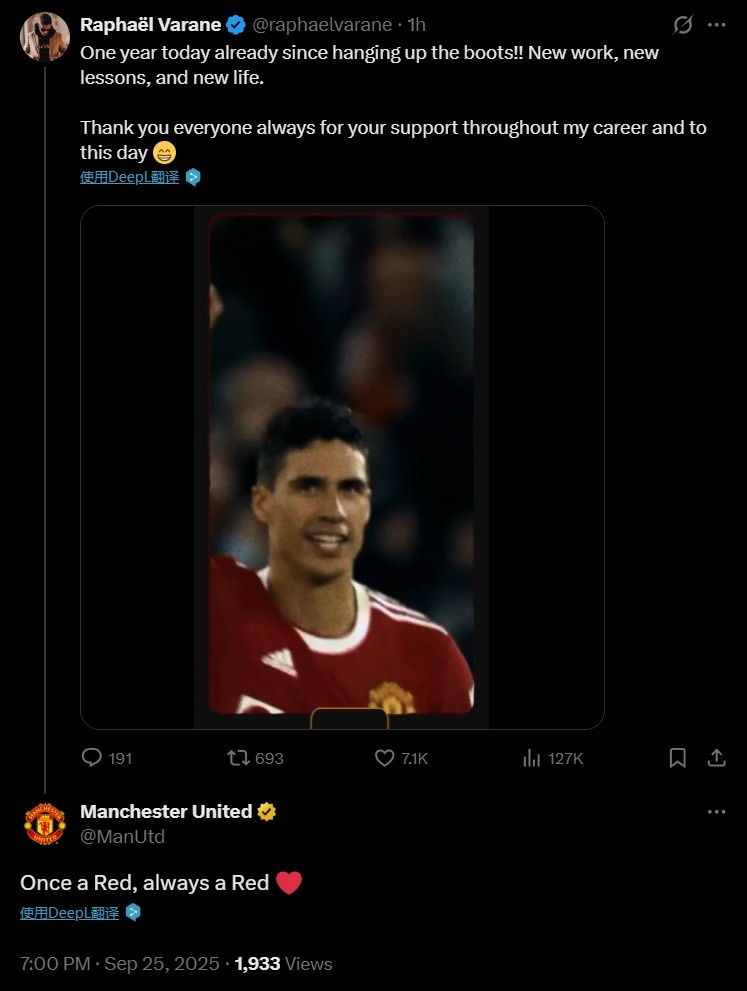Repost Varane's tweet via retweet icon
This screenshot has width=747, height=991.
point(239,758)
